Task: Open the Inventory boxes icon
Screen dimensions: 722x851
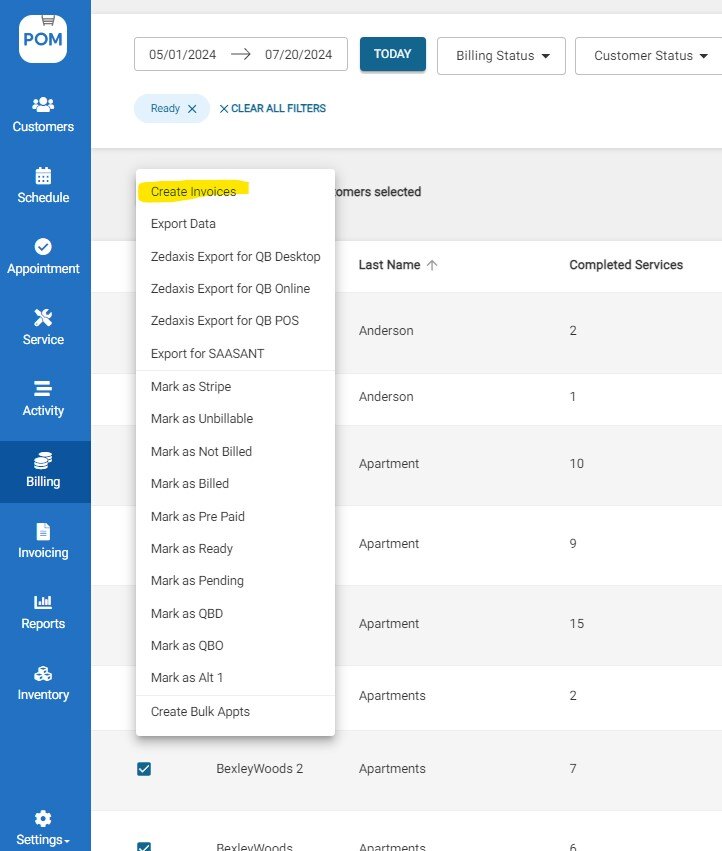Action: tap(43, 673)
